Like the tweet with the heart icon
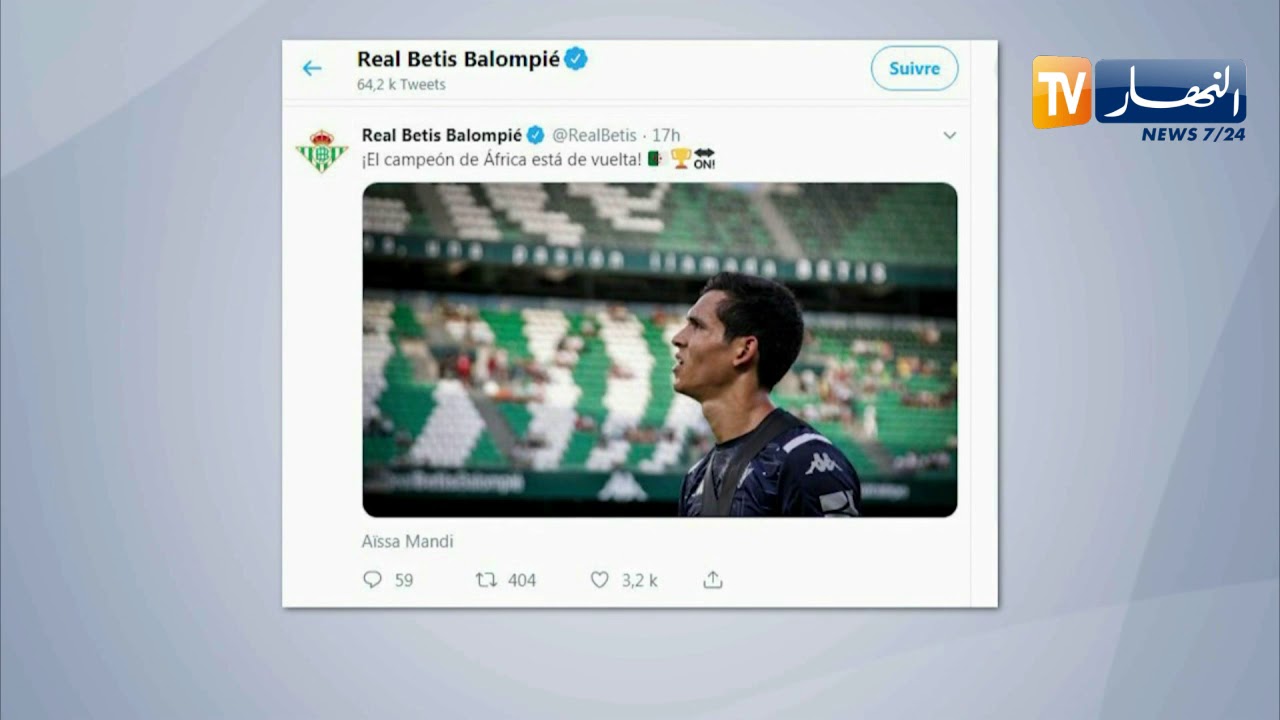The width and height of the screenshot is (1280, 720). tap(599, 579)
